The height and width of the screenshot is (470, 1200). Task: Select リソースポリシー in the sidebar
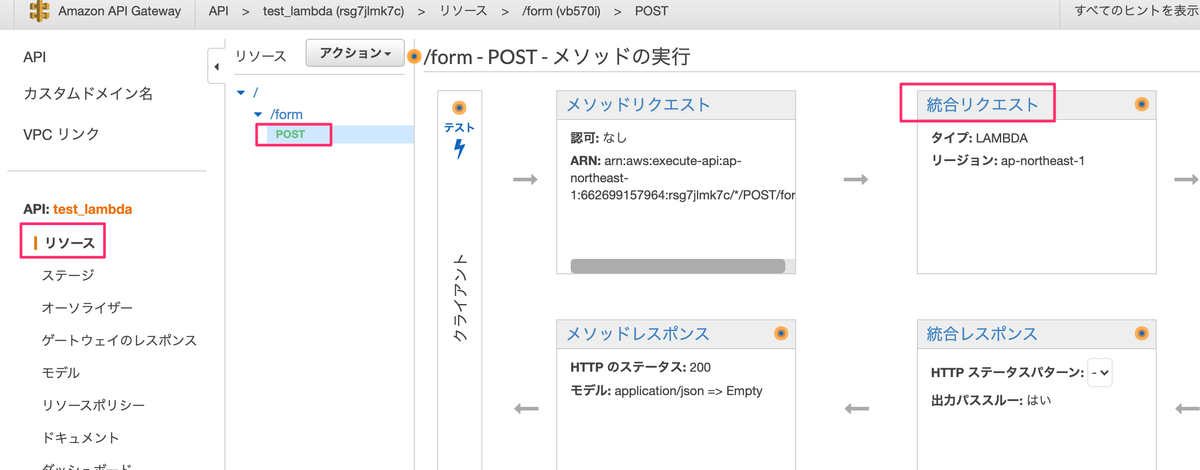point(93,405)
